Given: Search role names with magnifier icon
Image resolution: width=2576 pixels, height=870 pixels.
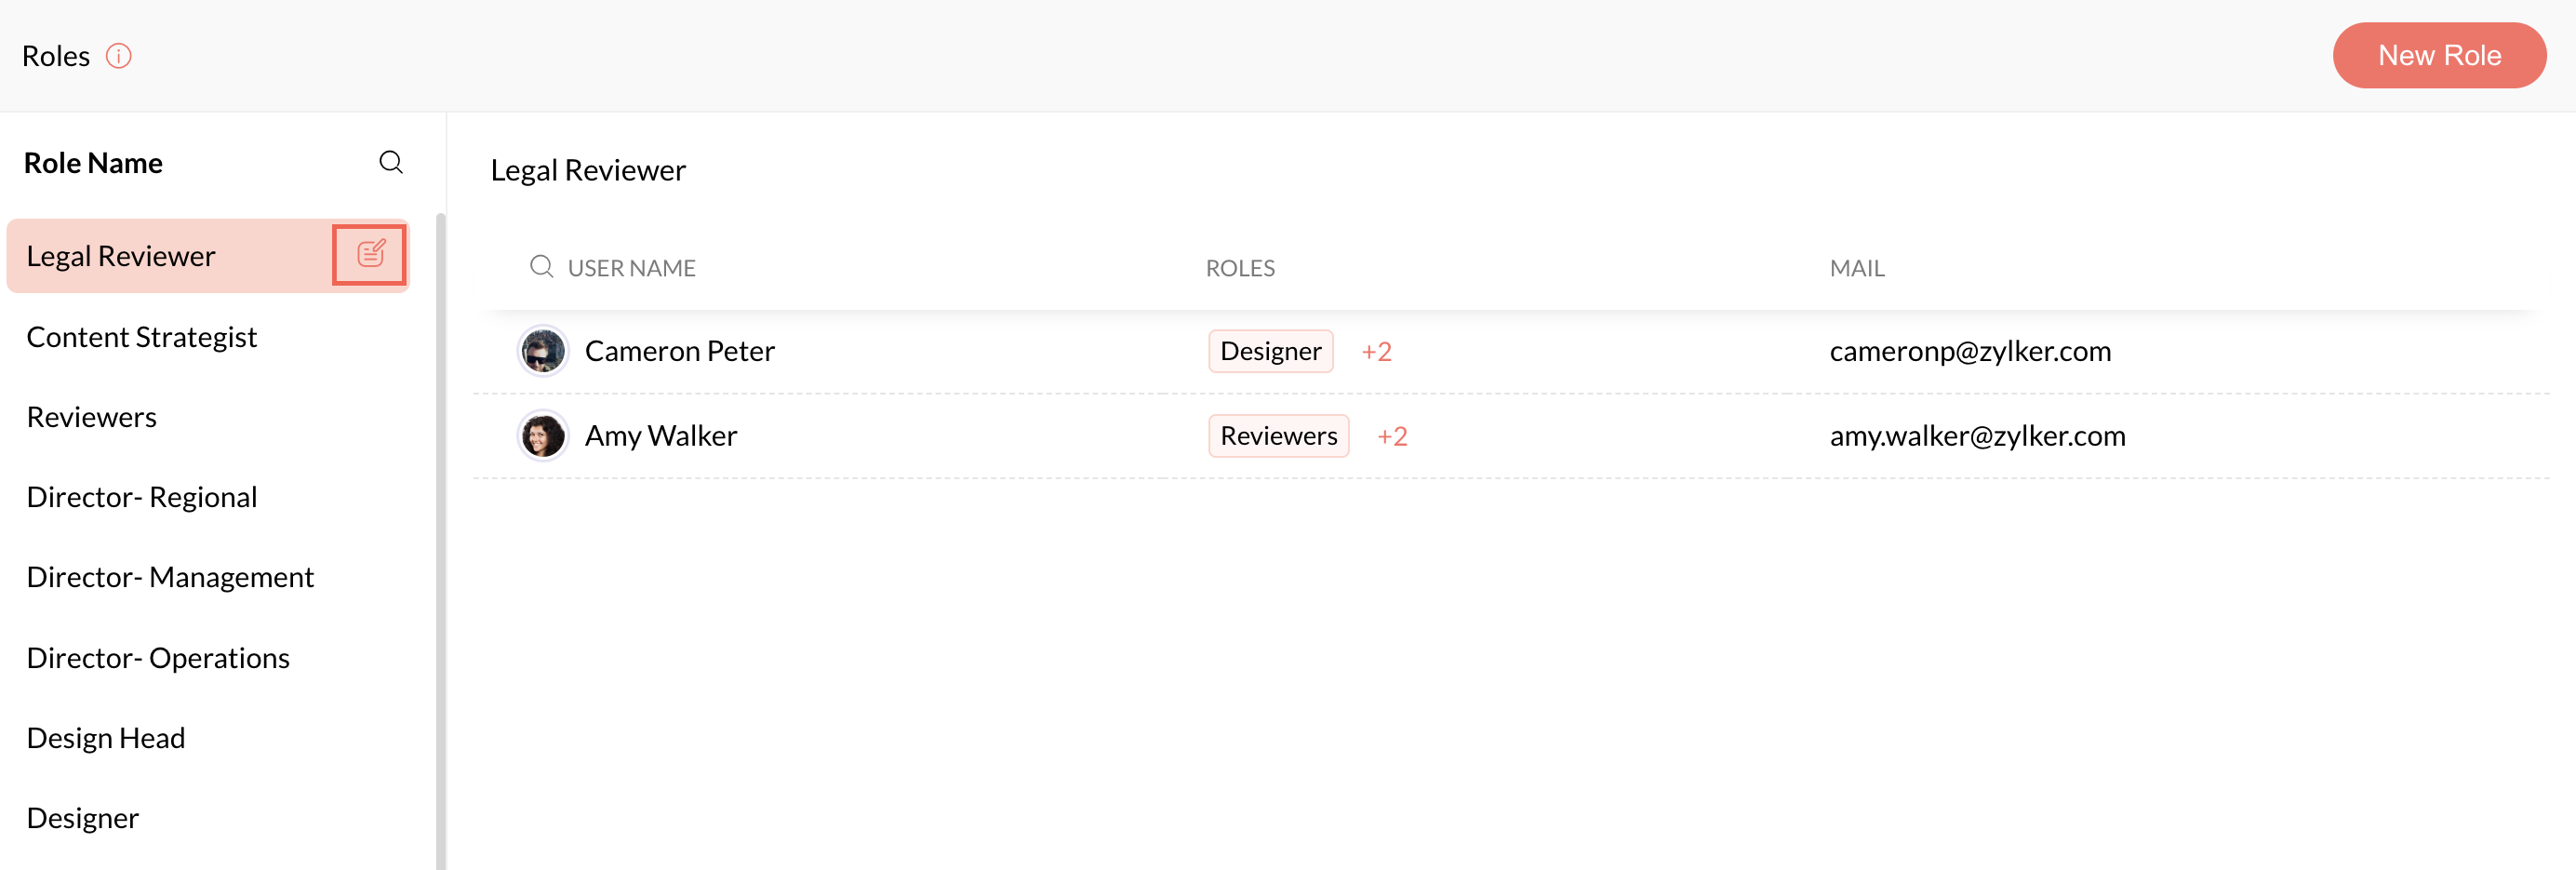Looking at the screenshot, I should pos(391,162).
